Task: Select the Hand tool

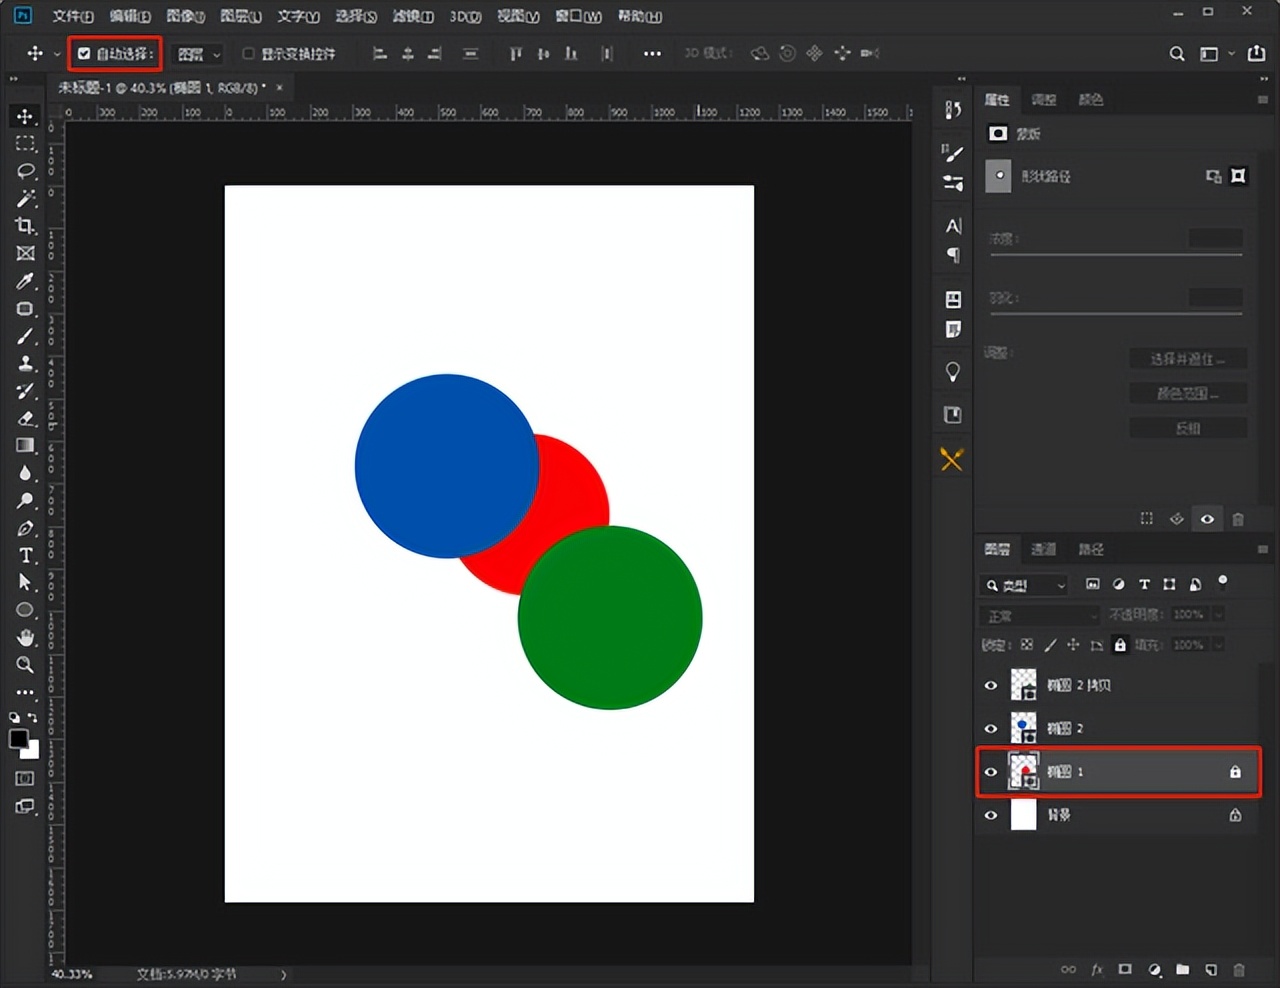Action: (25, 637)
